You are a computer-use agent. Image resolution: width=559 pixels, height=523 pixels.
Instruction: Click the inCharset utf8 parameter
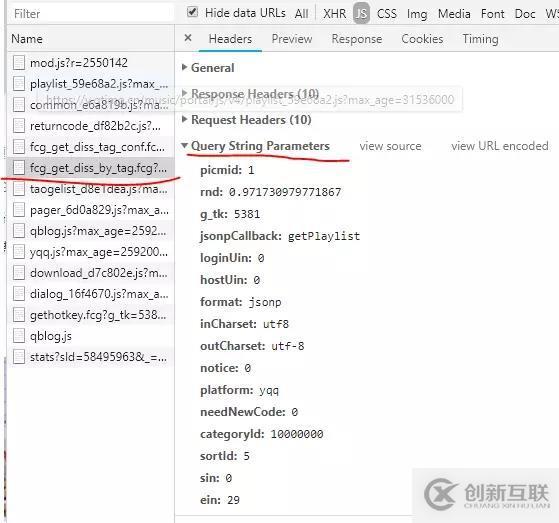(244, 324)
